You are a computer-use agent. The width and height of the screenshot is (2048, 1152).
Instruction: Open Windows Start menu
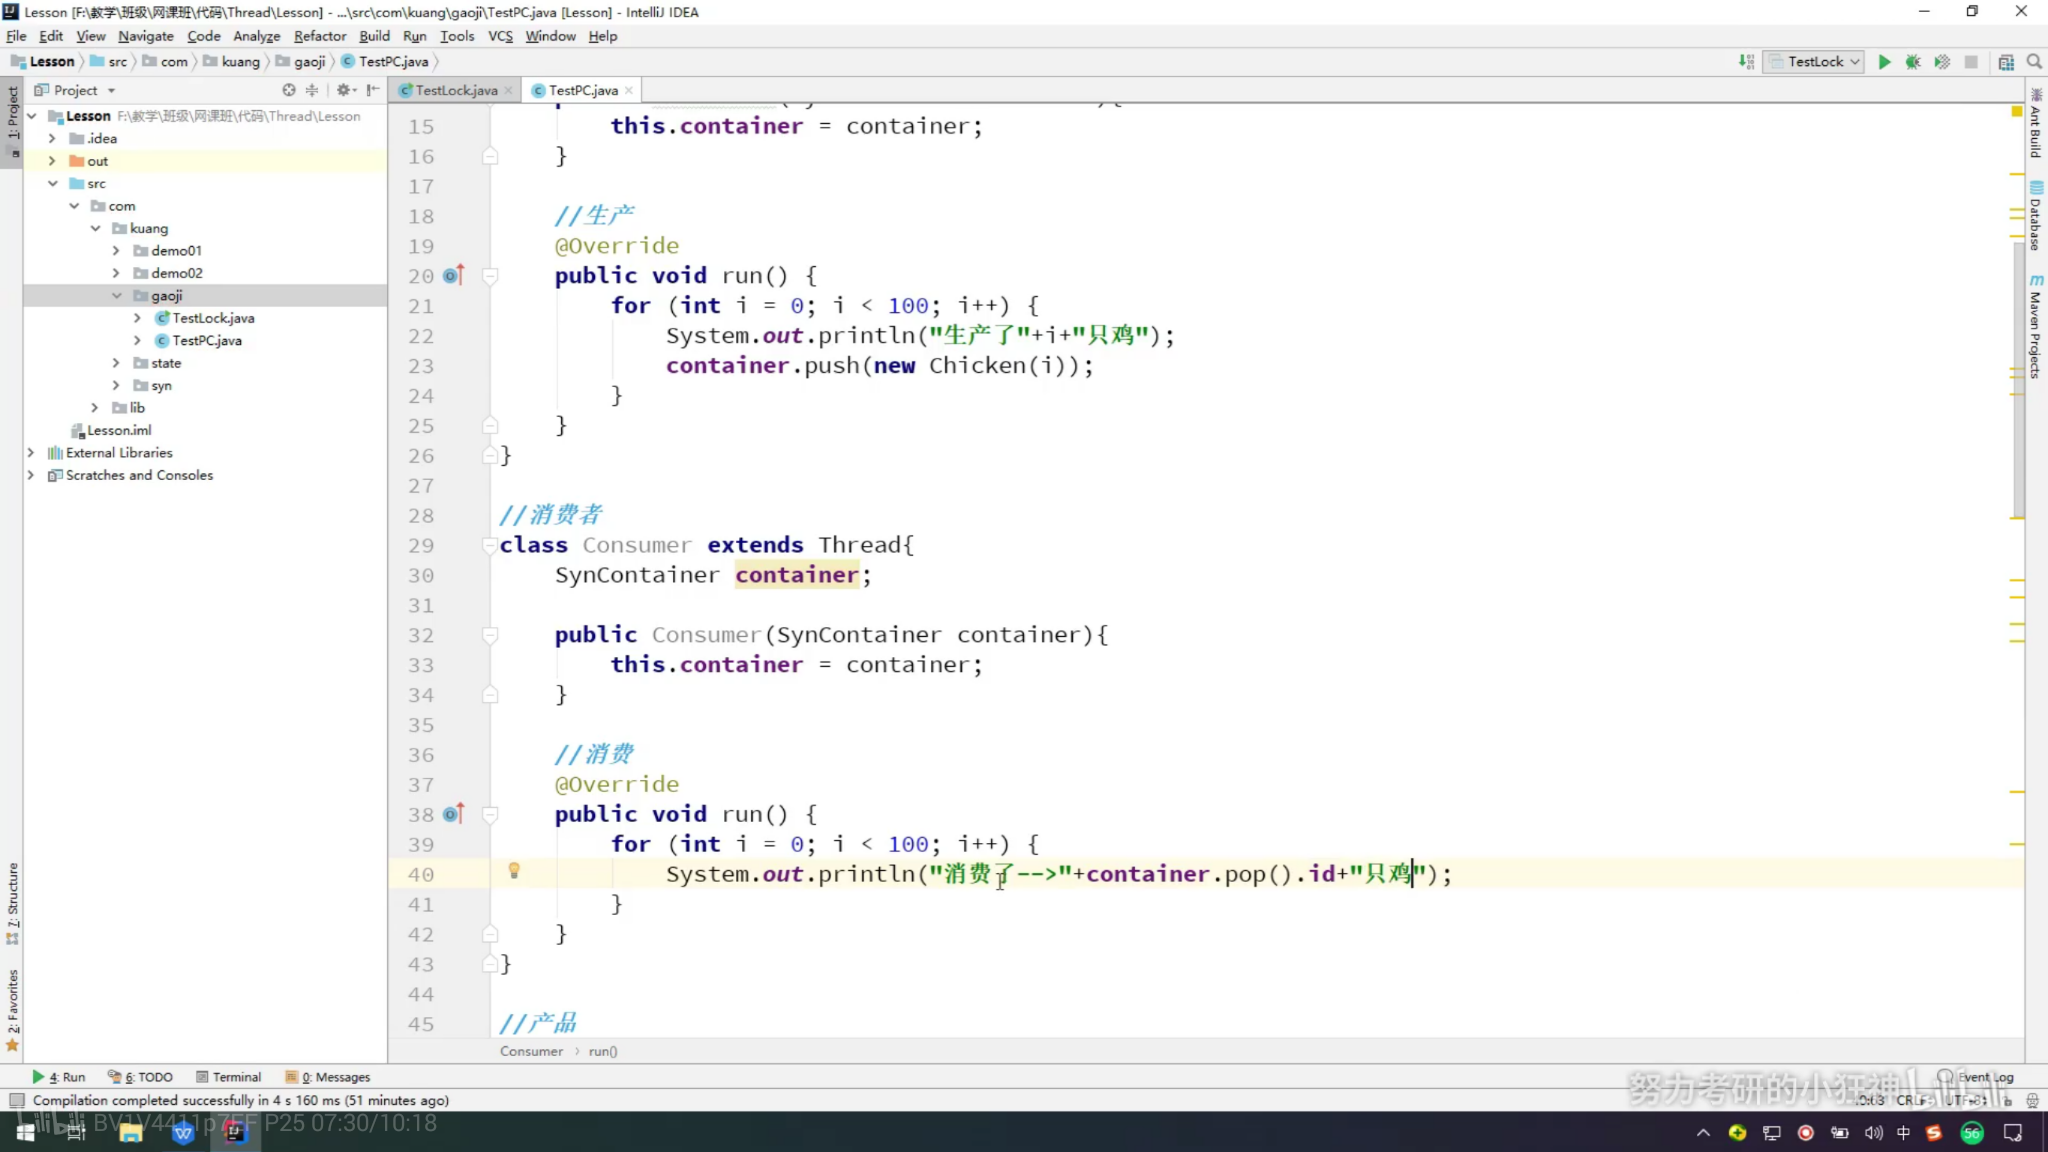(25, 1132)
